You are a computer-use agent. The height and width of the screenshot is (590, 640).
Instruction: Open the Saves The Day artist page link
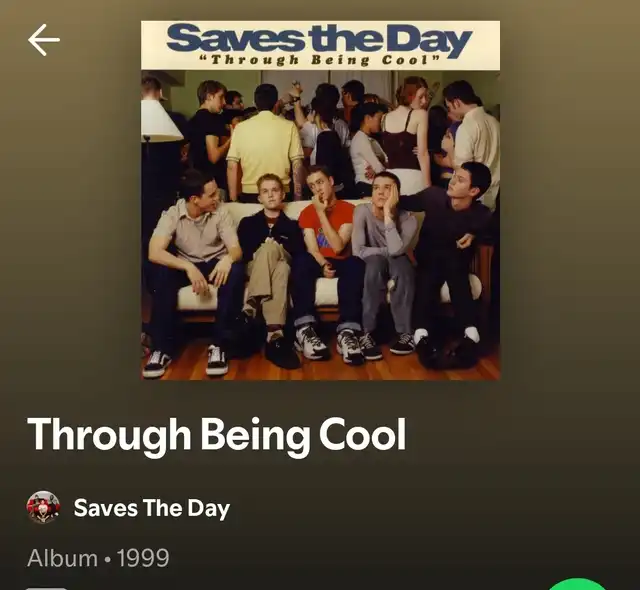(x=151, y=508)
